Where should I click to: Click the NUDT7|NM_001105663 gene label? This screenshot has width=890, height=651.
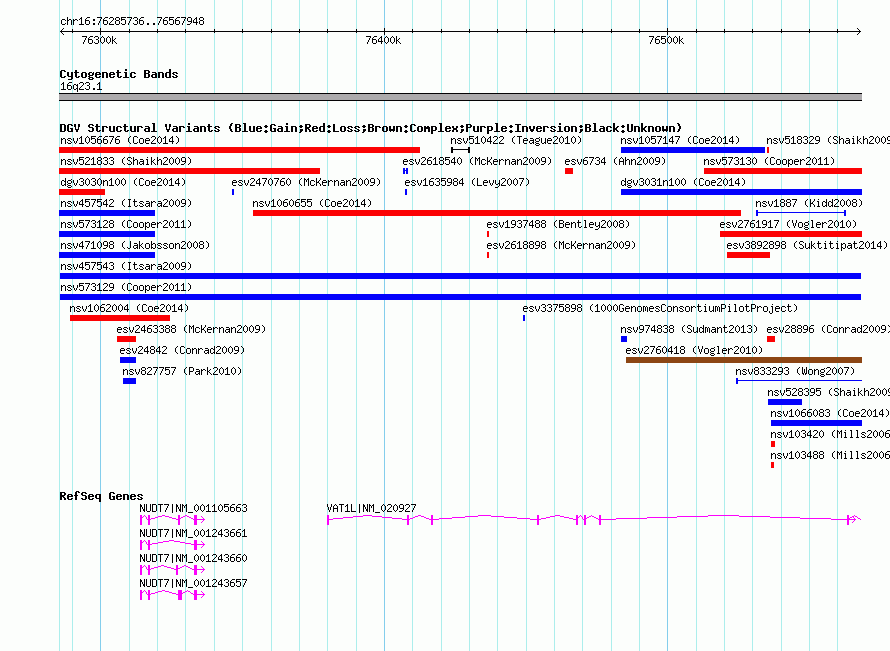pyautogui.click(x=194, y=509)
